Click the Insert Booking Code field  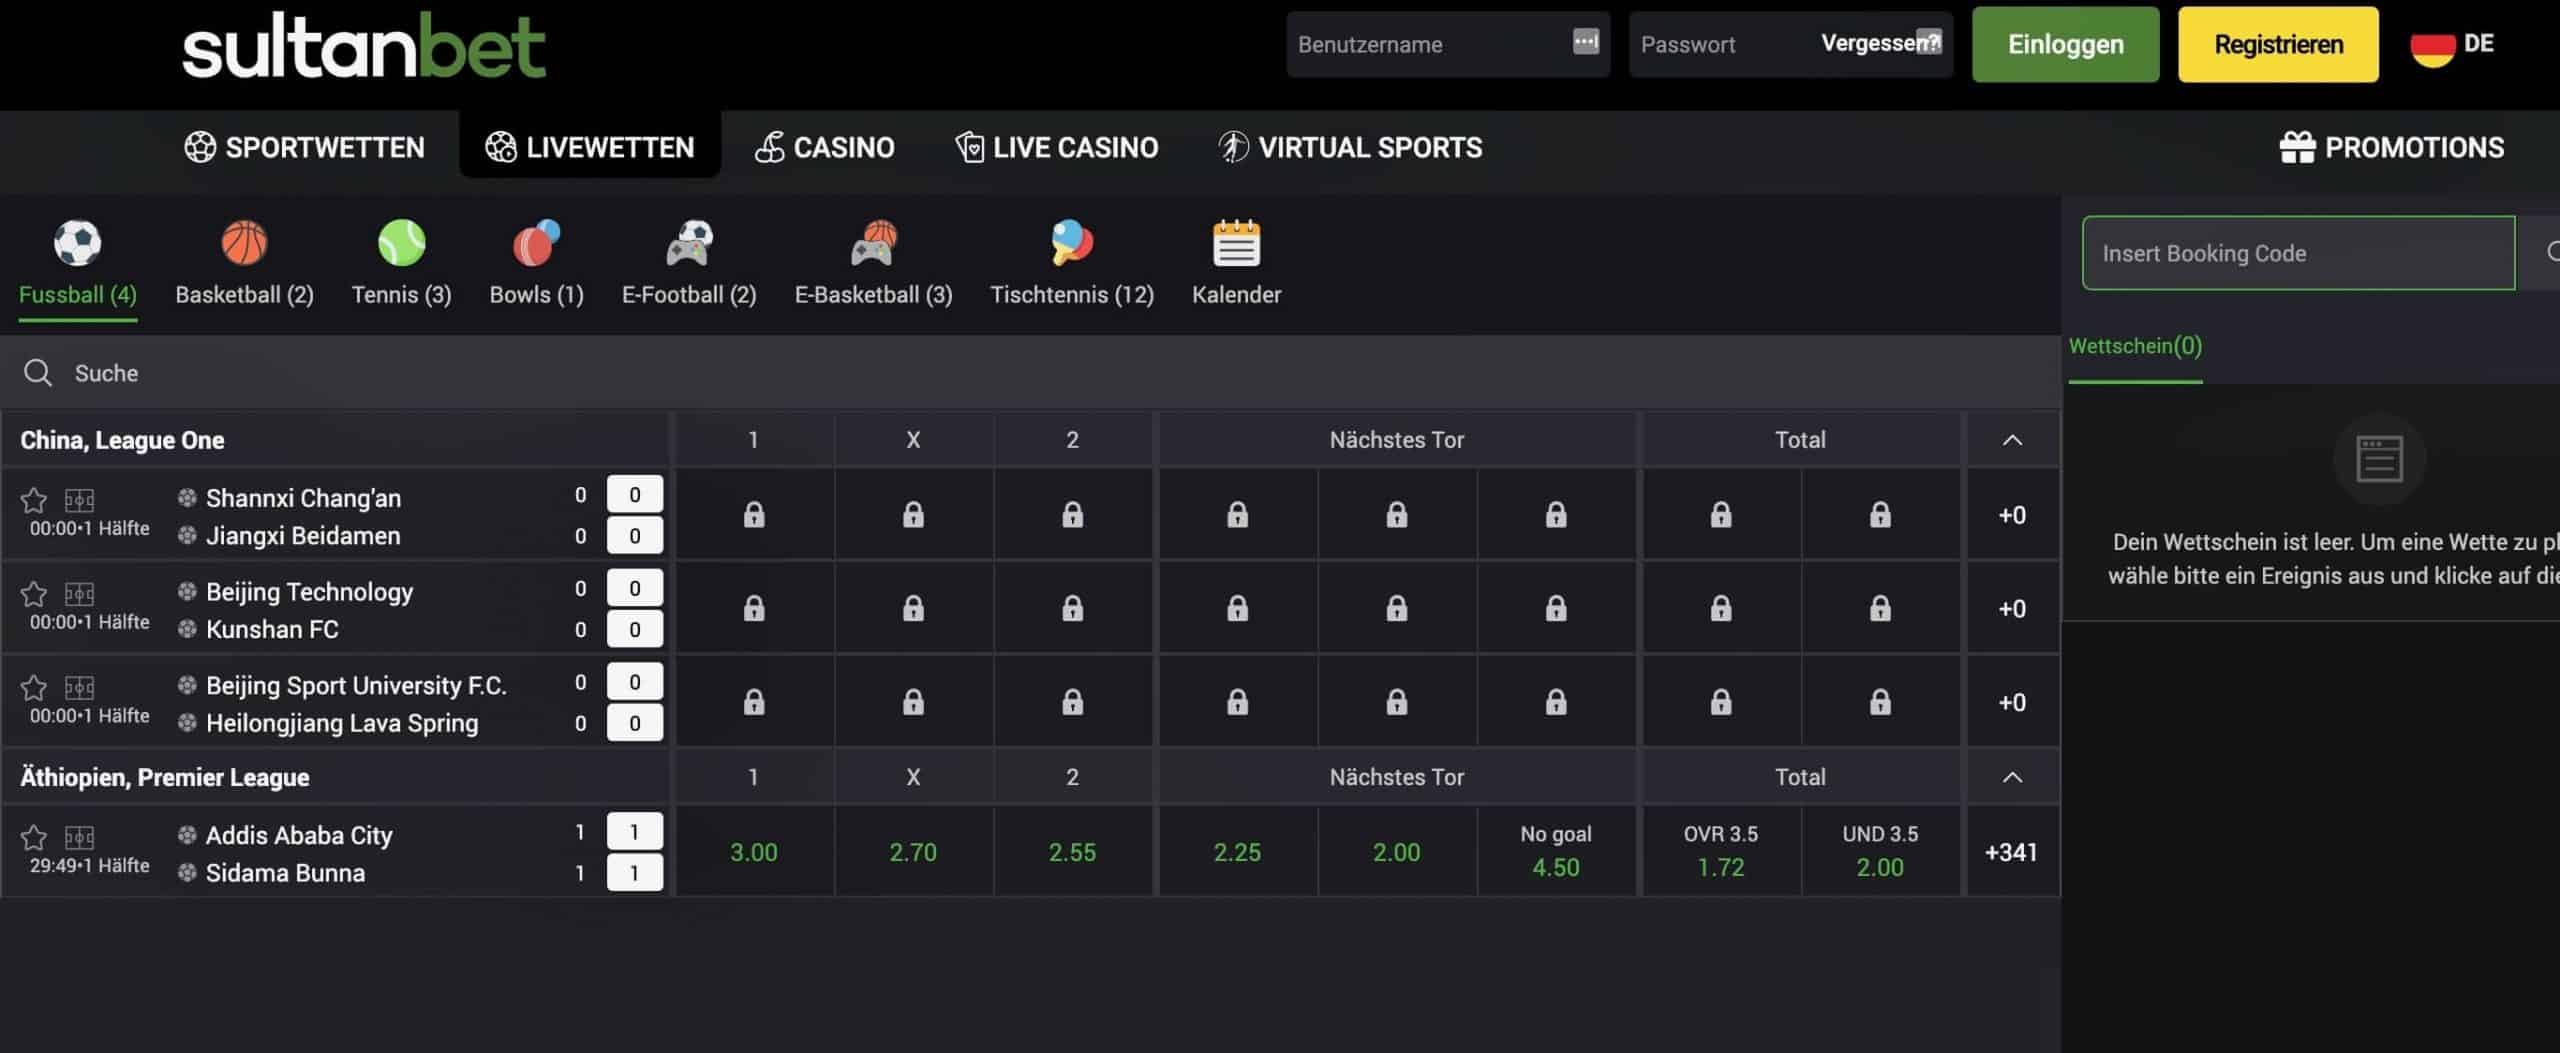tap(2297, 254)
